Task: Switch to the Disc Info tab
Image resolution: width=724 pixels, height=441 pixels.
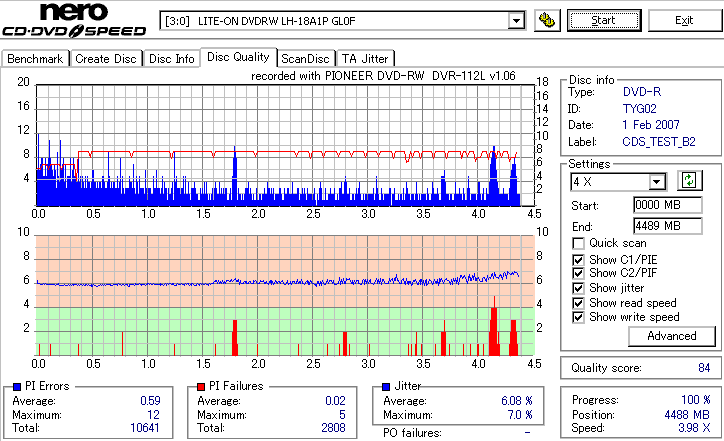Action: point(171,59)
